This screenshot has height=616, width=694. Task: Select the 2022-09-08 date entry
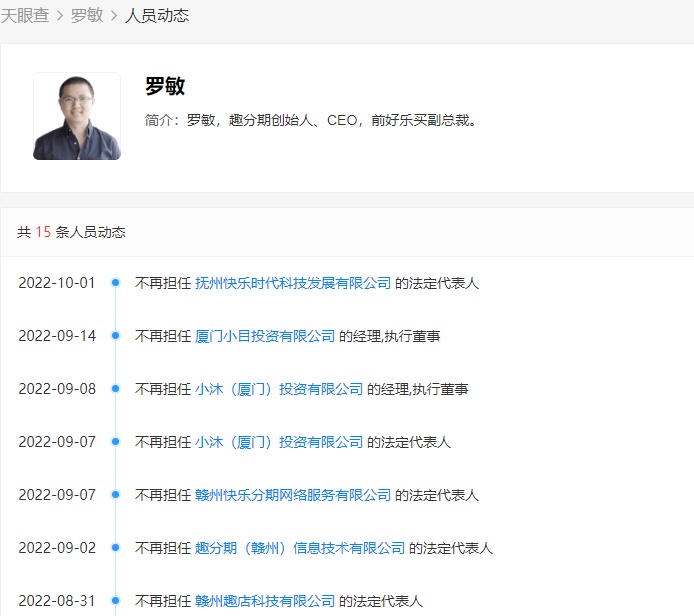57,389
